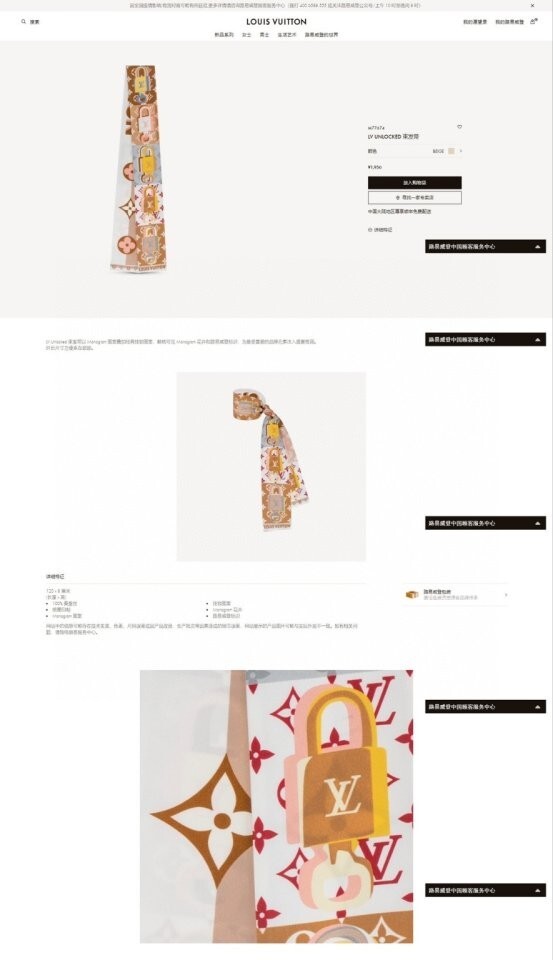Click the store locator icon in 寻找一家专卖店
Screen dimensions: 553x960
[398, 198]
